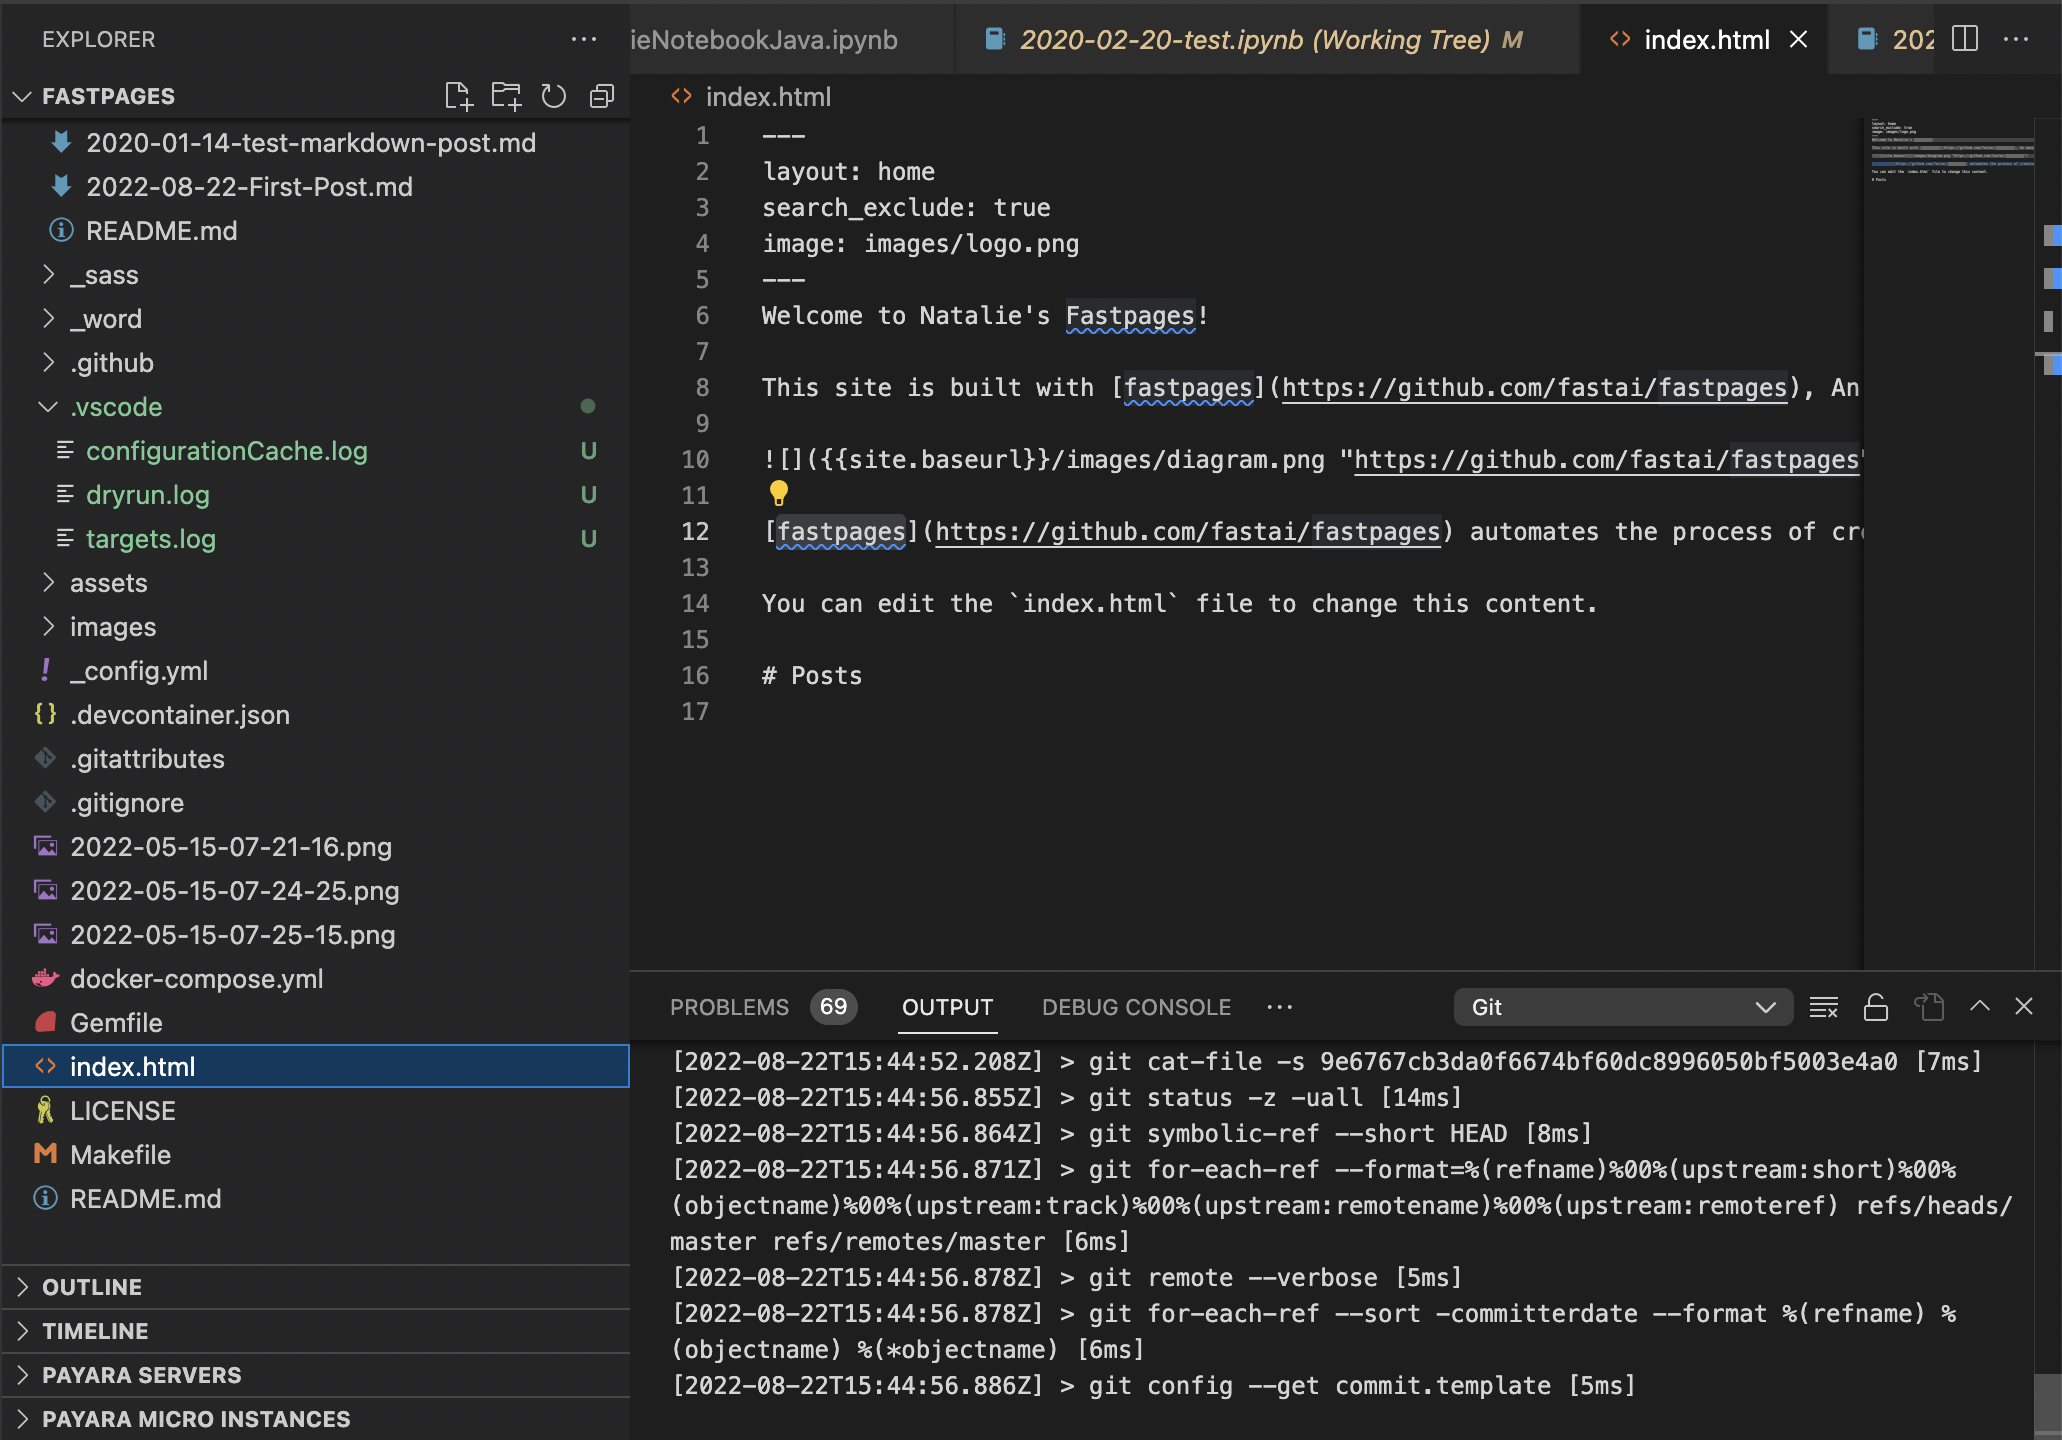The width and height of the screenshot is (2062, 1440).
Task: Open Output panel contents in an editor
Action: coord(1929,1007)
